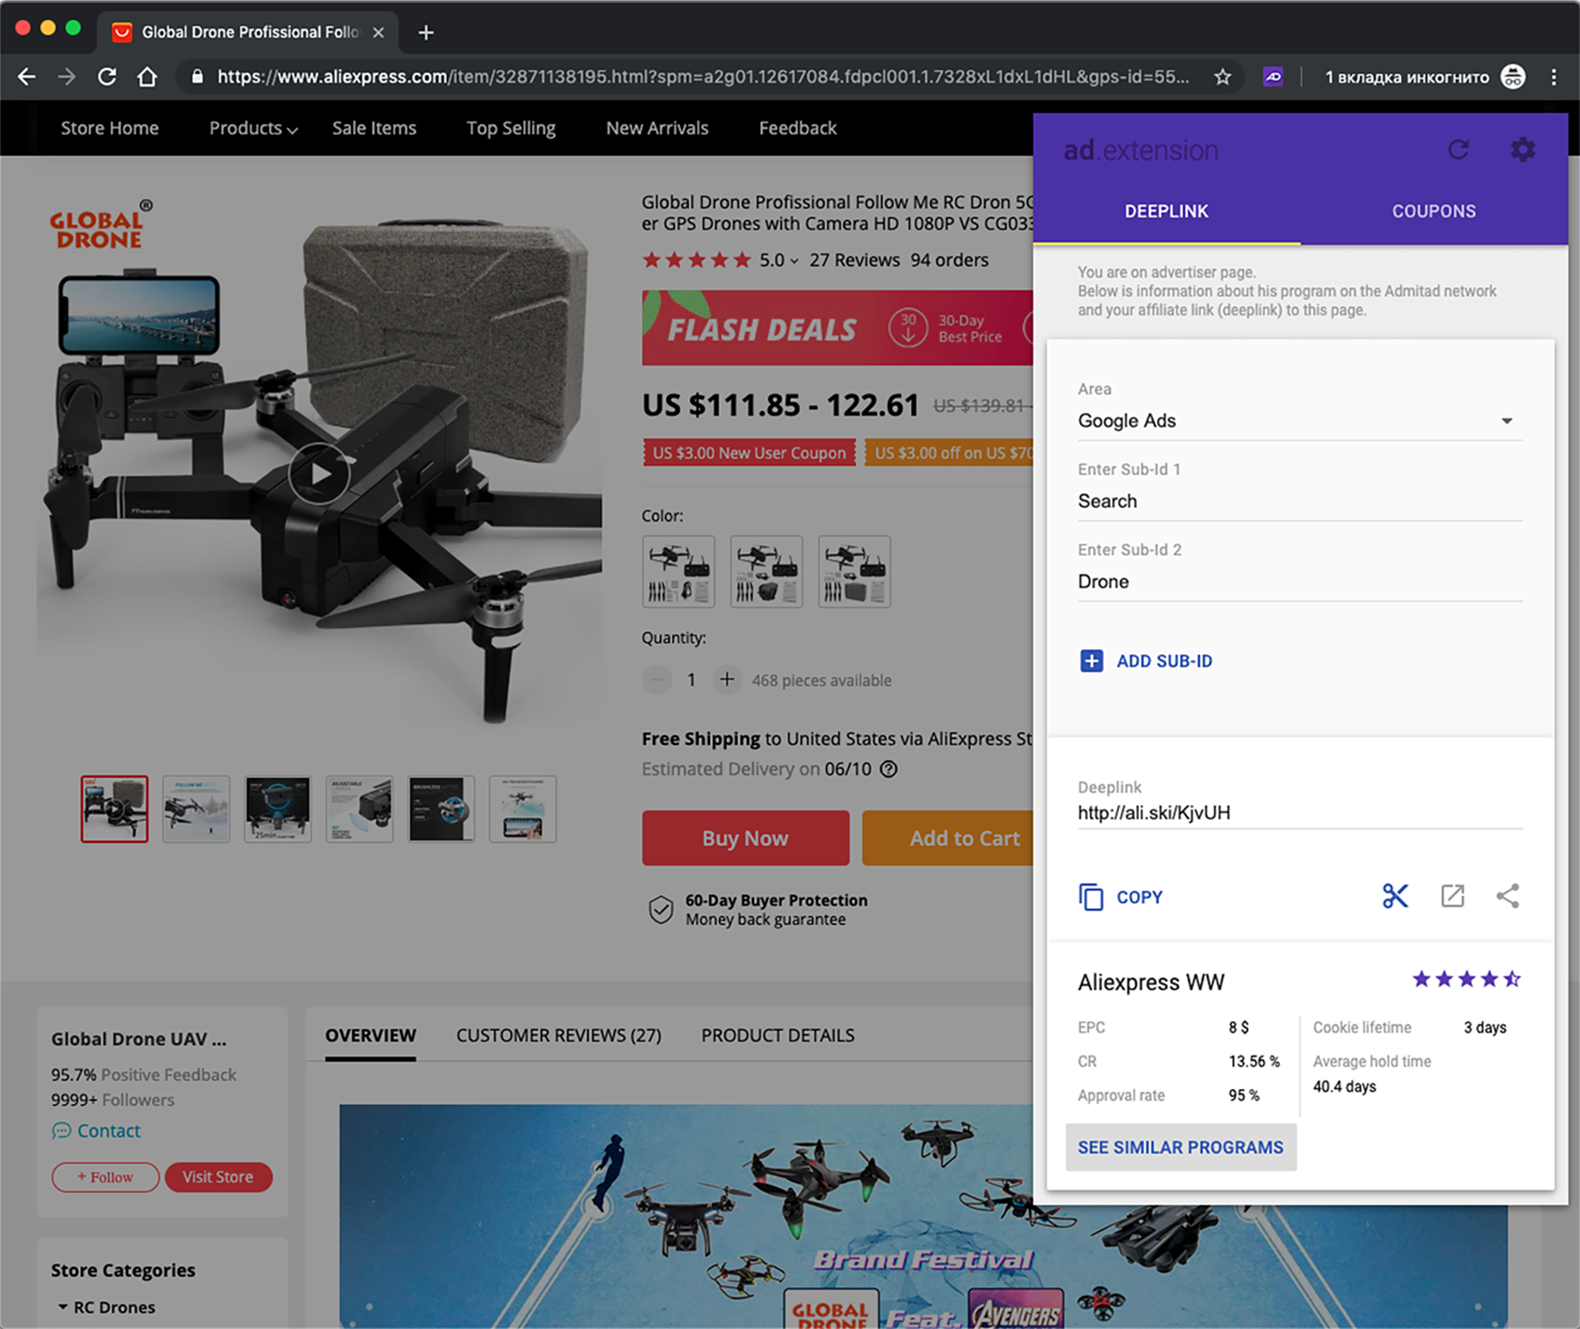Open ad.extension settings gear
Image resolution: width=1580 pixels, height=1329 pixels.
pos(1522,150)
